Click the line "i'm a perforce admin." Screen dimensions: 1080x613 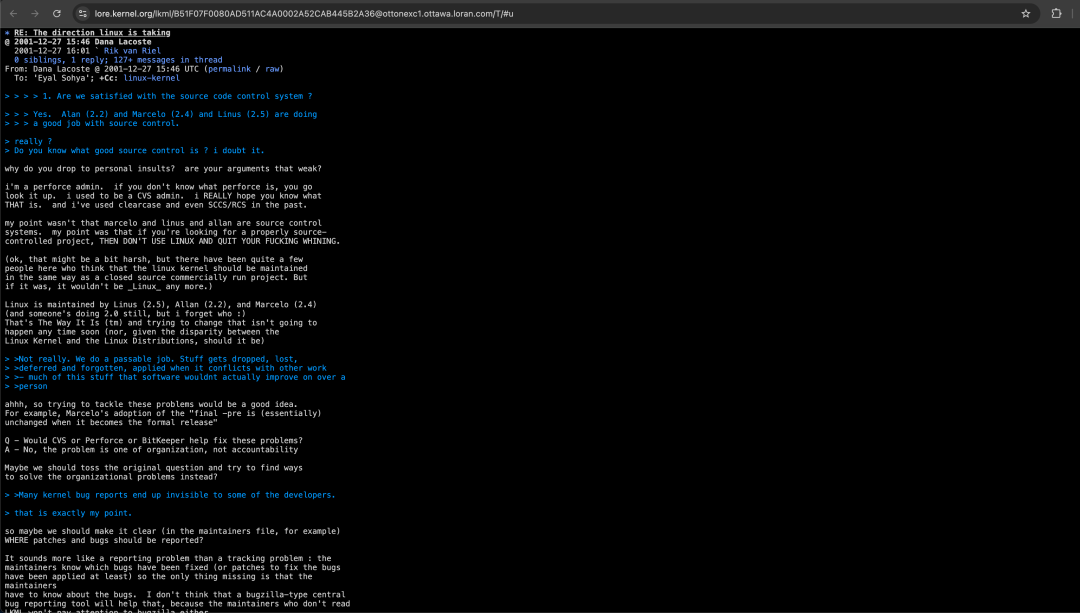click(x=158, y=187)
